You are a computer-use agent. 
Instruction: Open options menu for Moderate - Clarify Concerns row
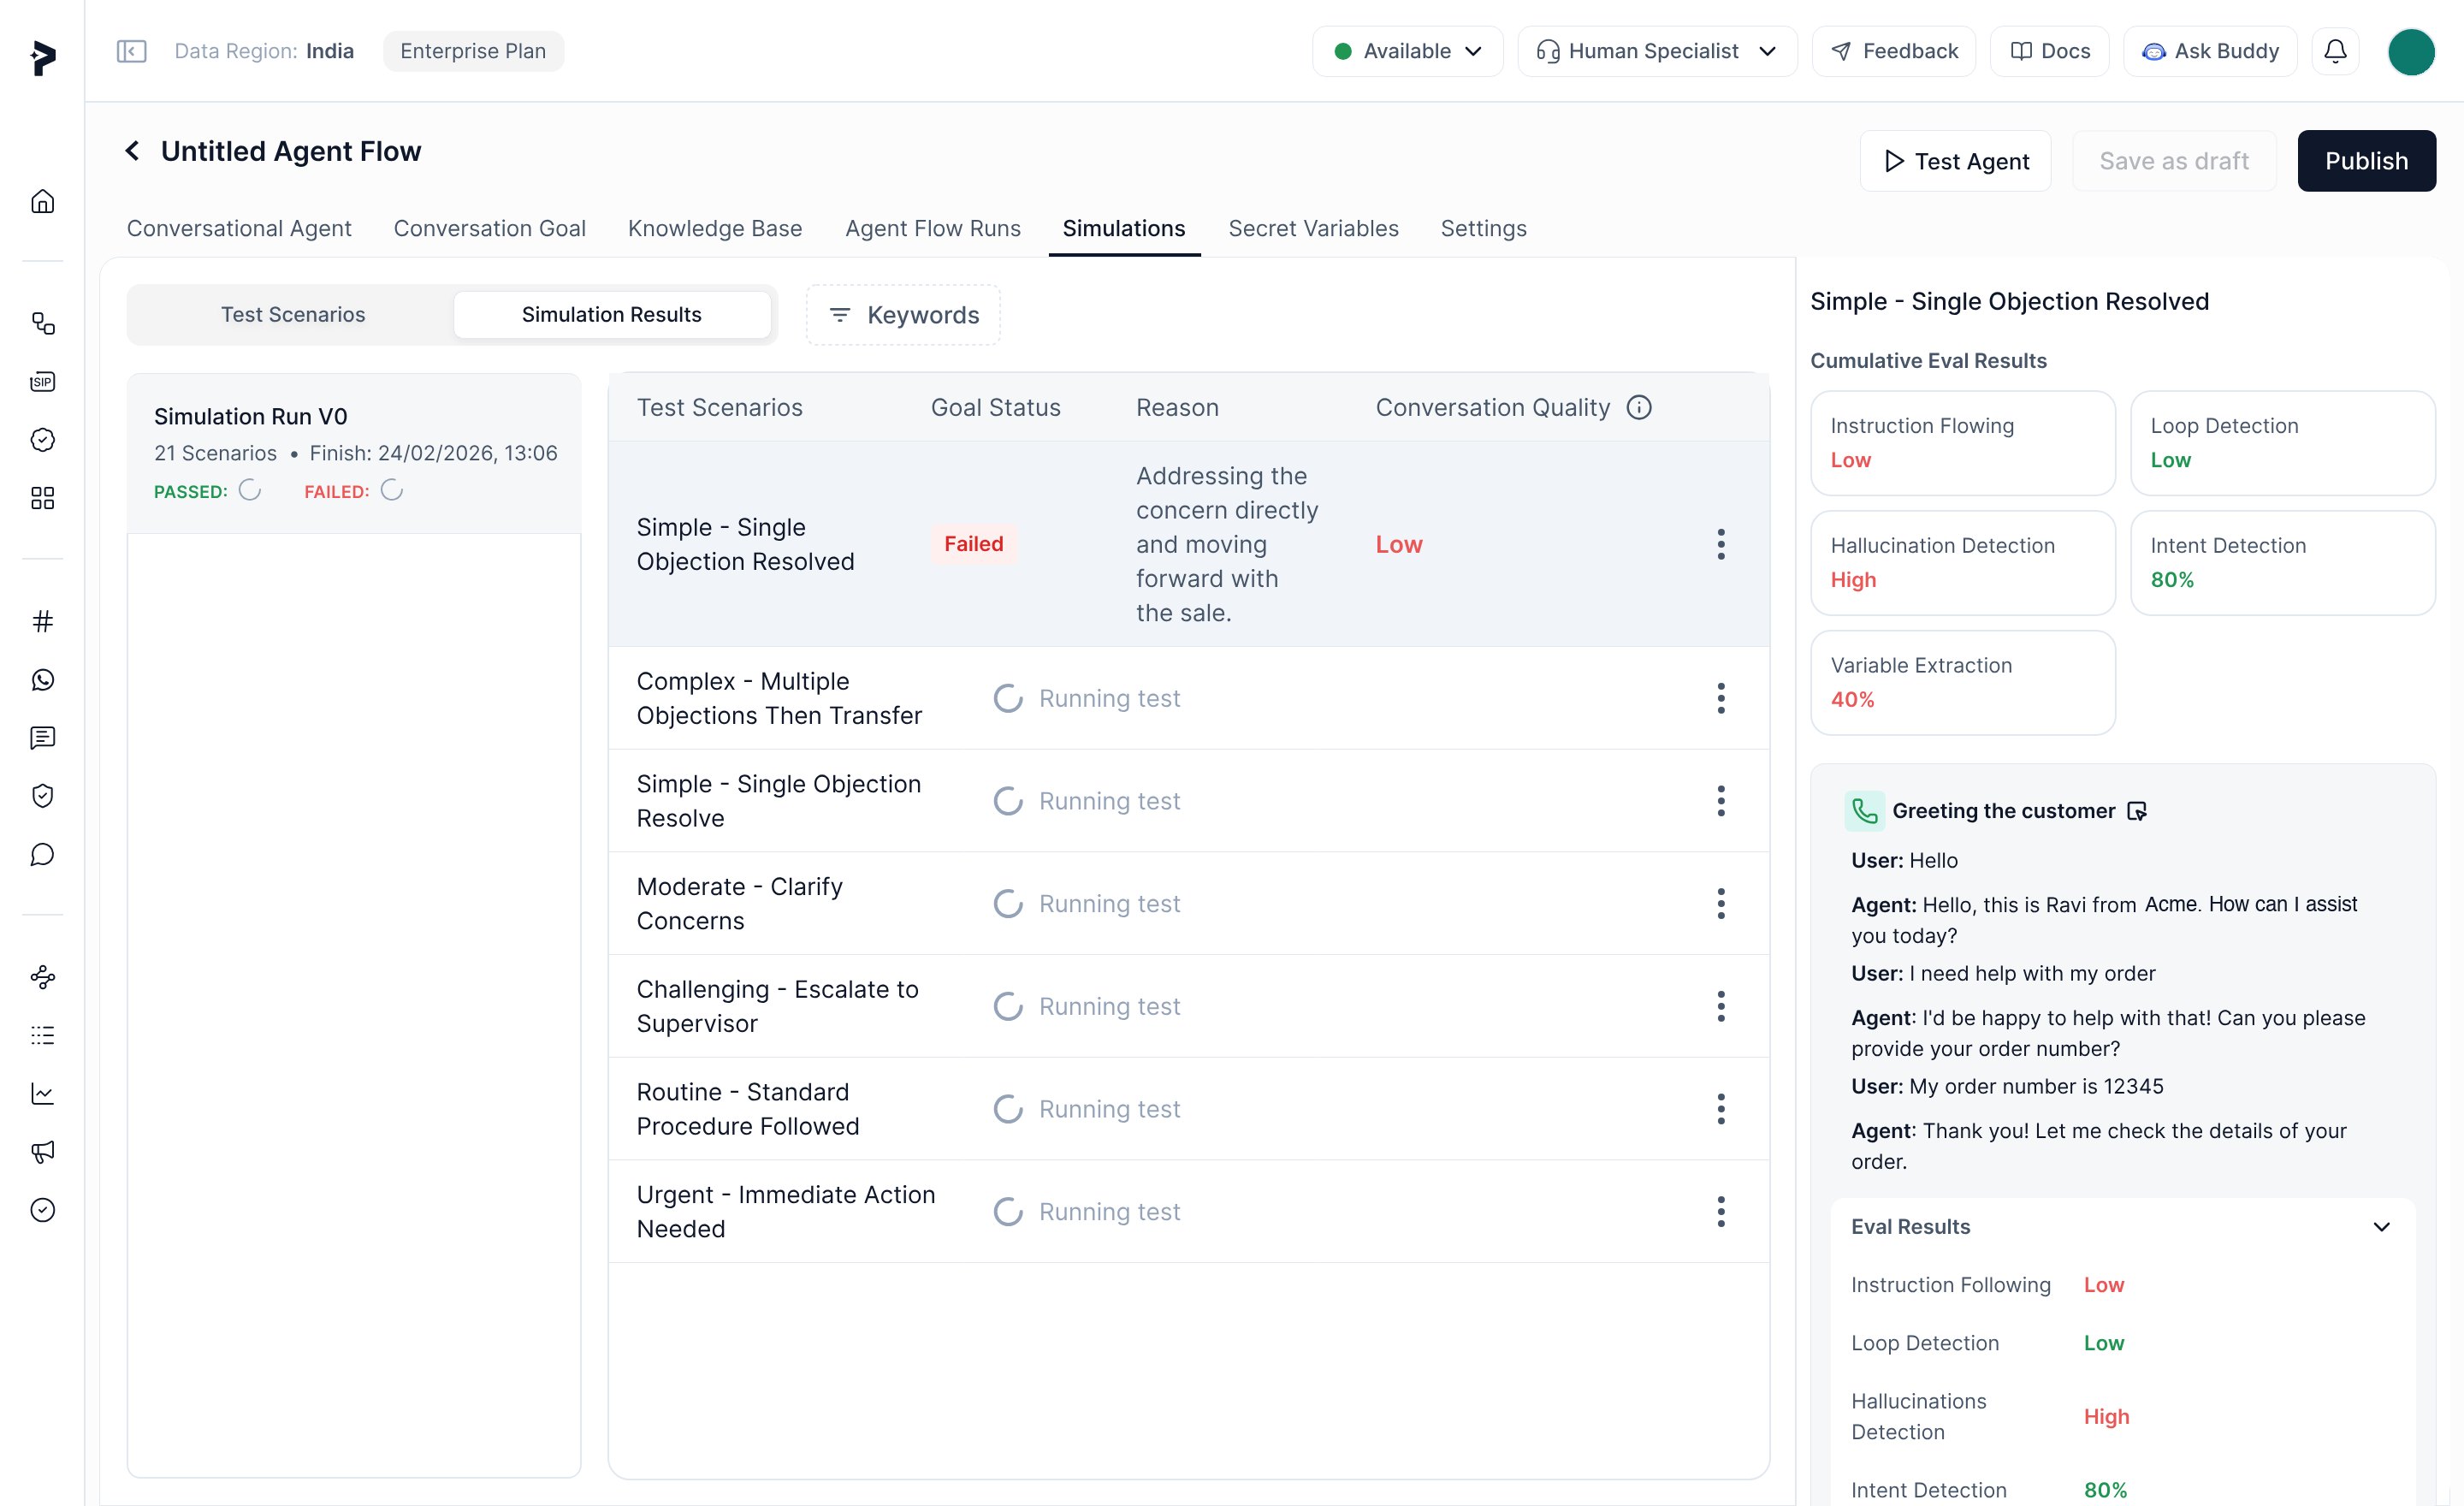(x=1720, y=903)
